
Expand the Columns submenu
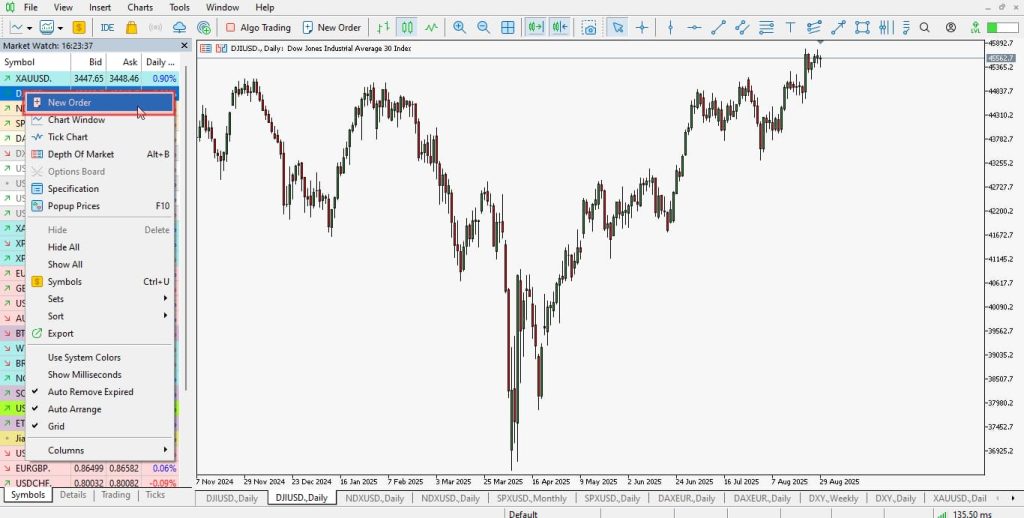[100, 450]
